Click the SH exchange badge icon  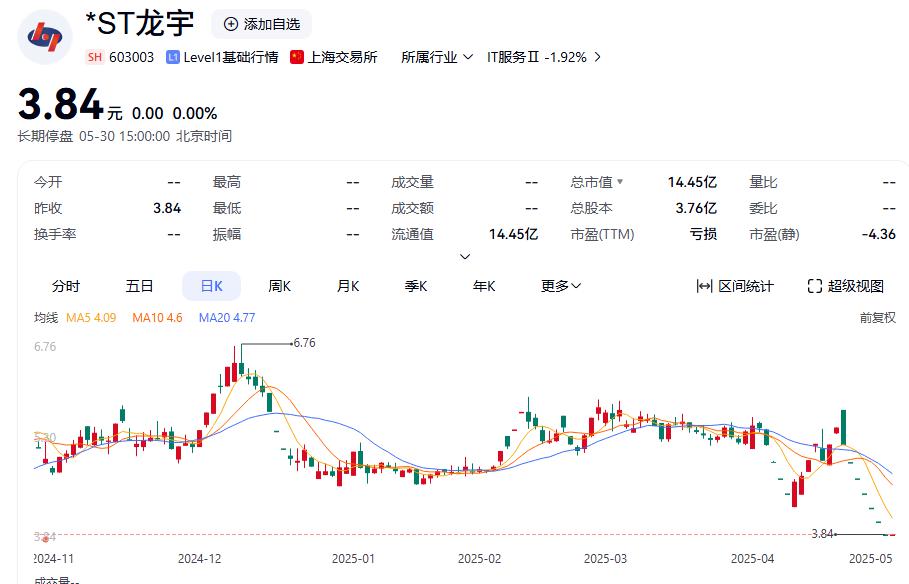click(x=95, y=57)
